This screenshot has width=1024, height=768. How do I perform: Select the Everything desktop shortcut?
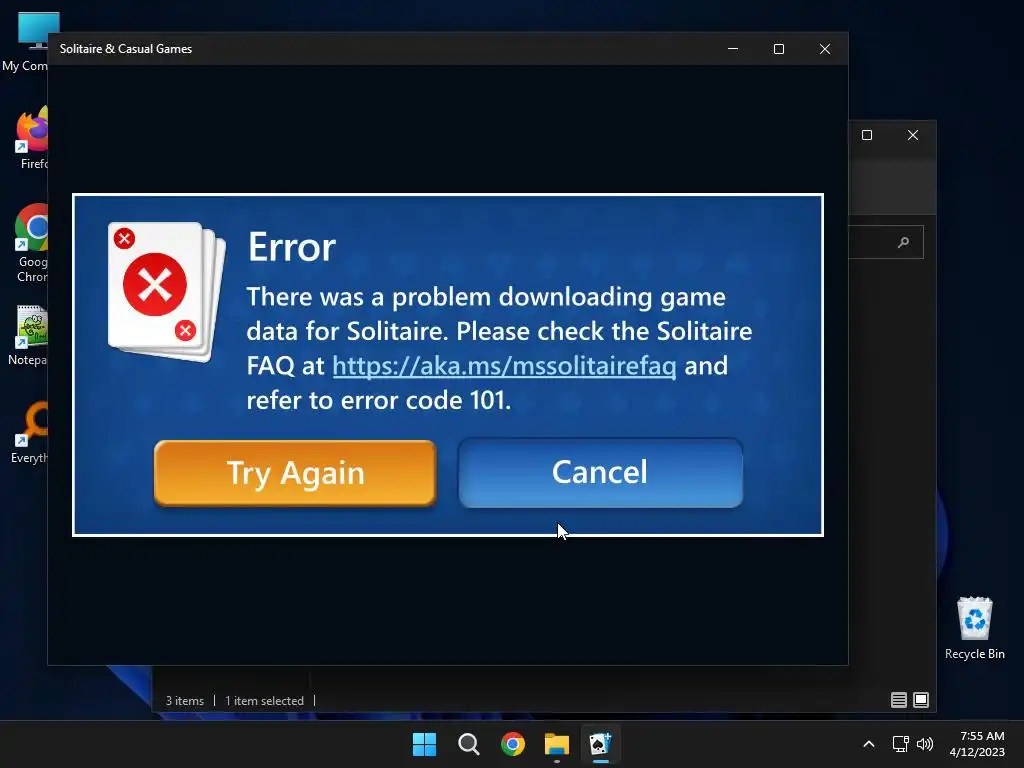(x=29, y=432)
